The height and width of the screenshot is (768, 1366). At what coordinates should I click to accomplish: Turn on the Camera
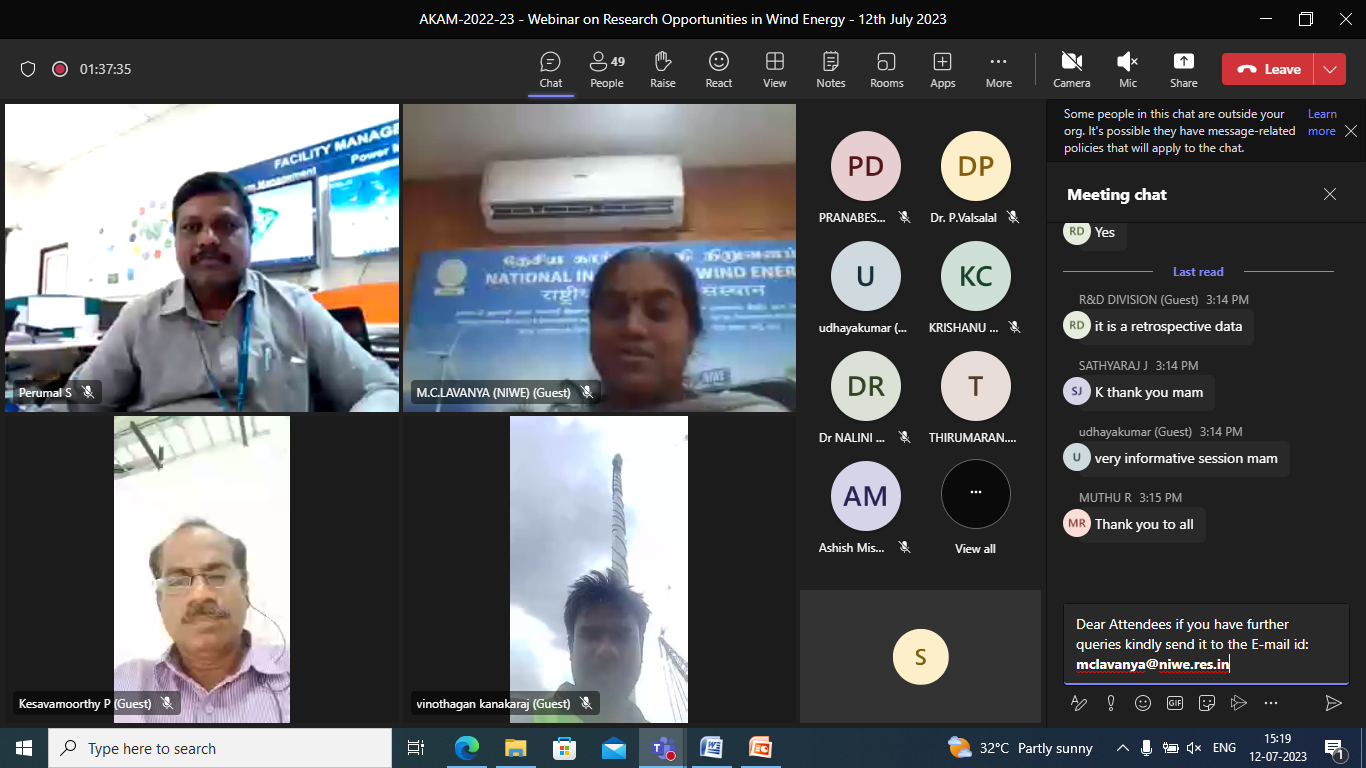[1071, 70]
